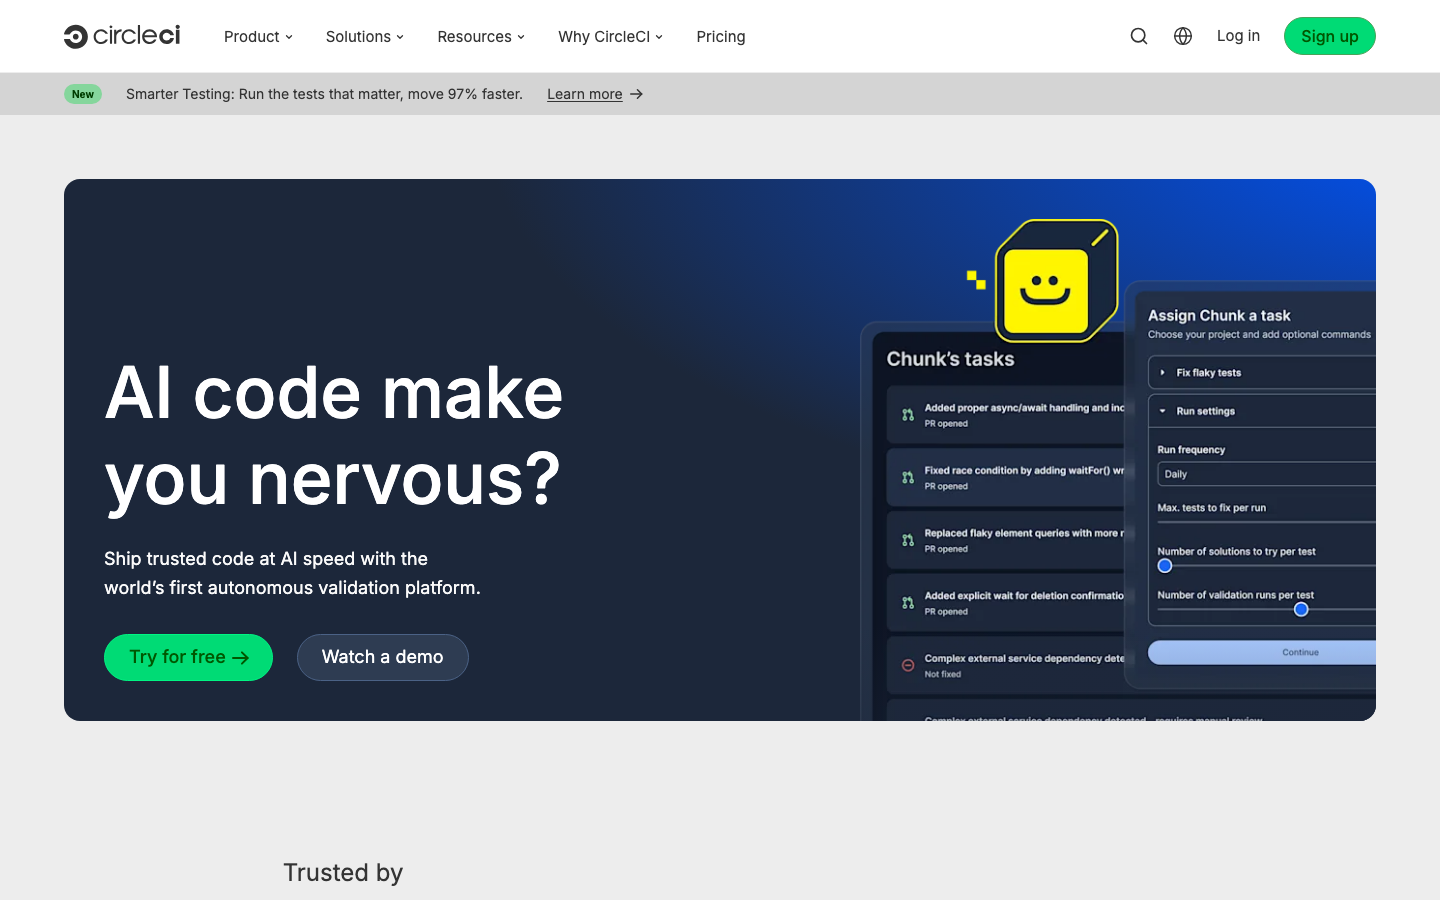Expand the Resources menu

(x=481, y=37)
